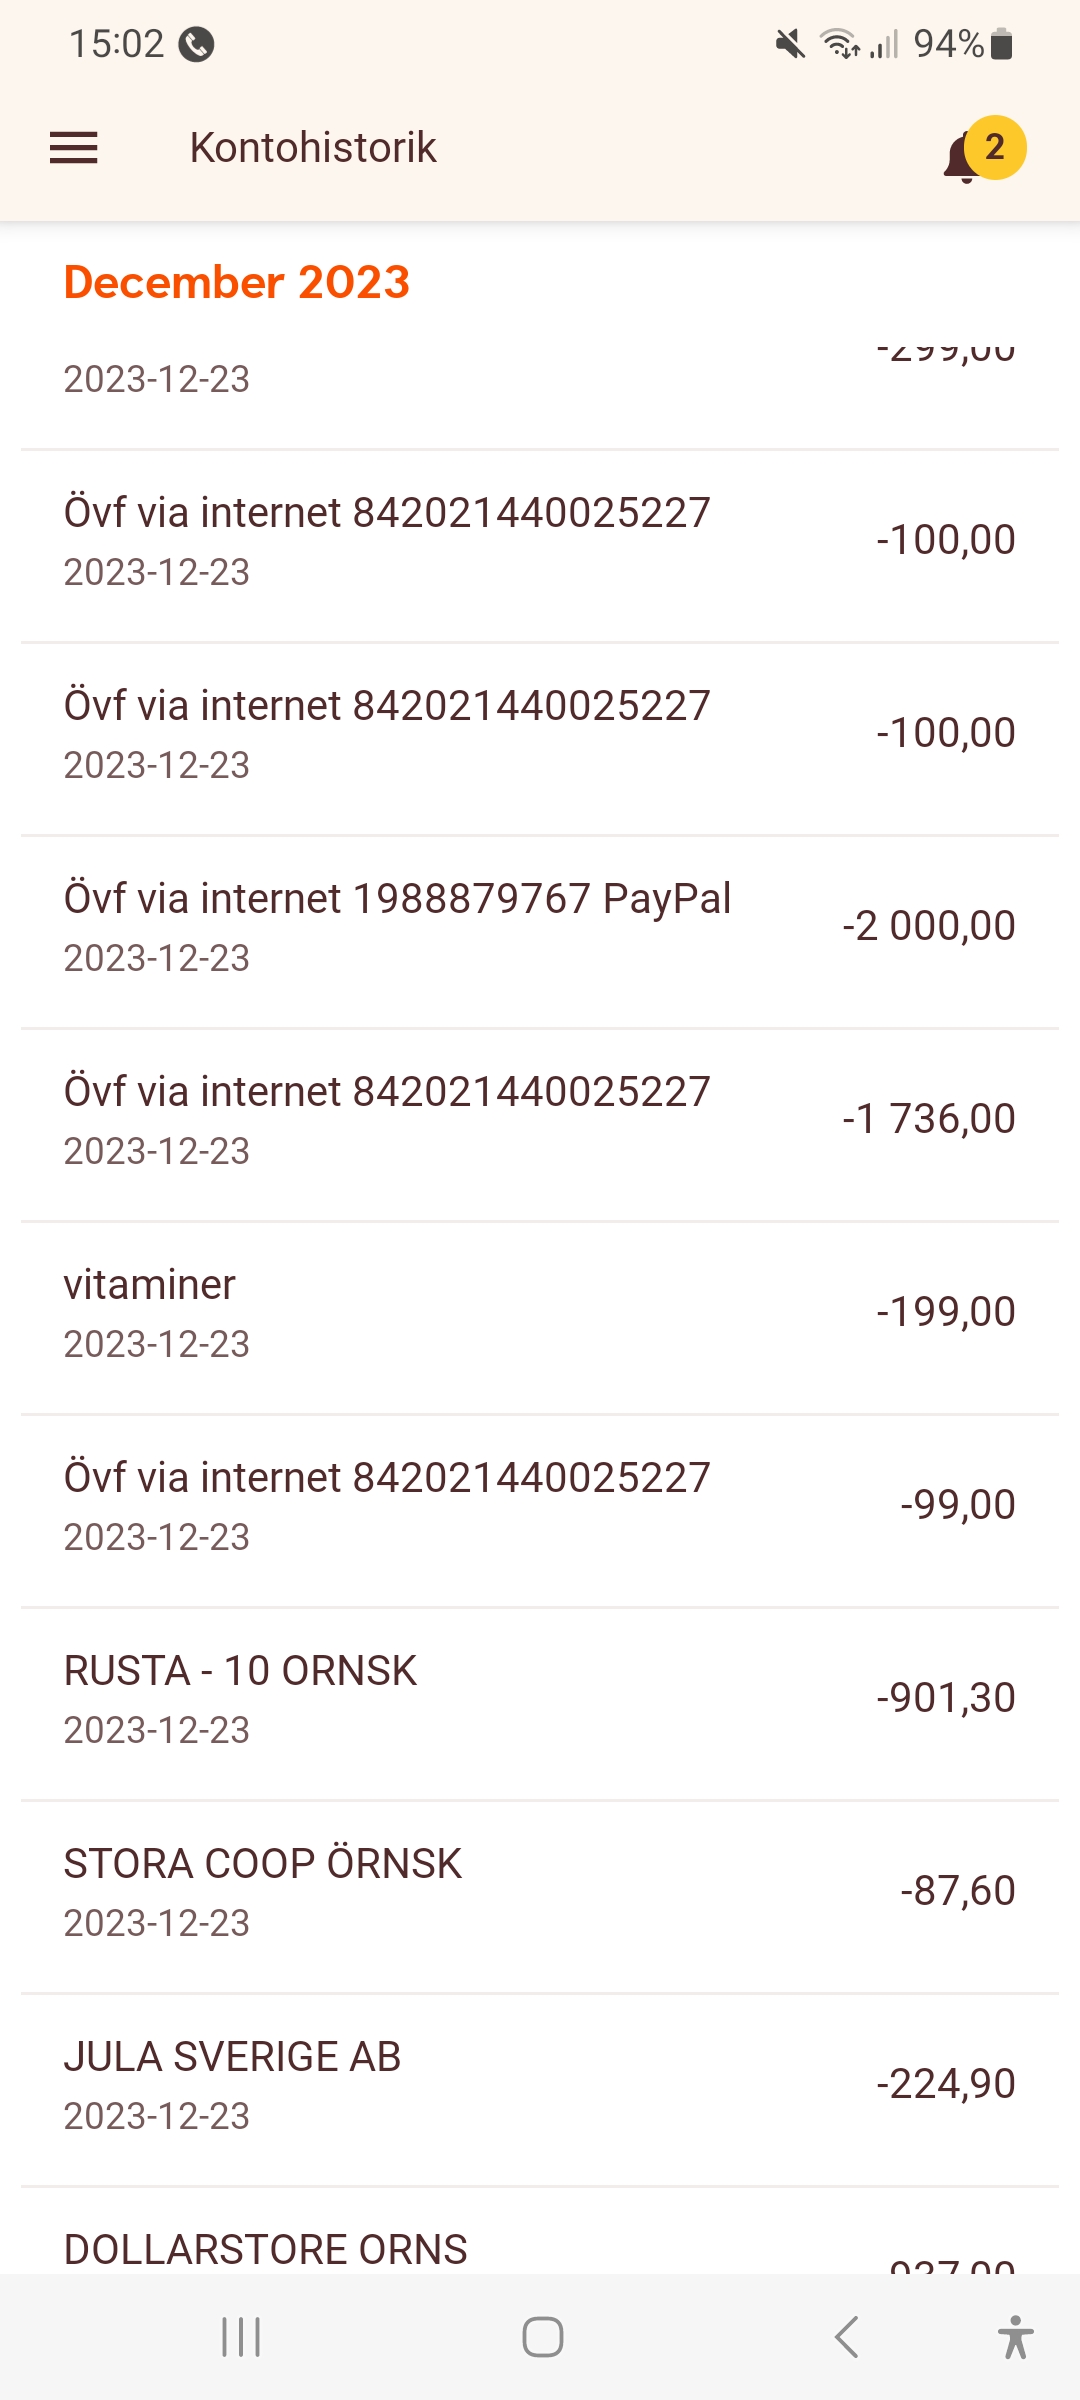Tap the mute status icon
The width and height of the screenshot is (1080, 2400).
pyautogui.click(x=790, y=44)
